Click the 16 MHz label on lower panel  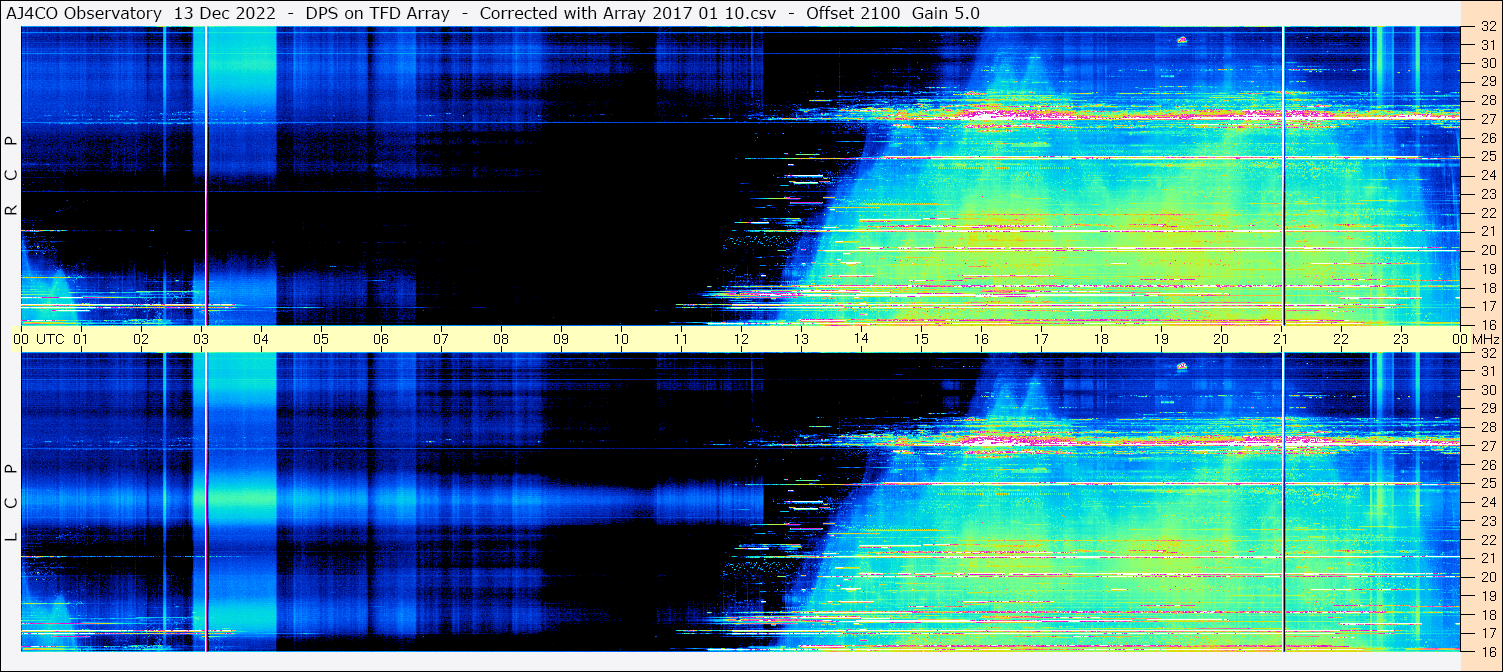(x=1486, y=651)
